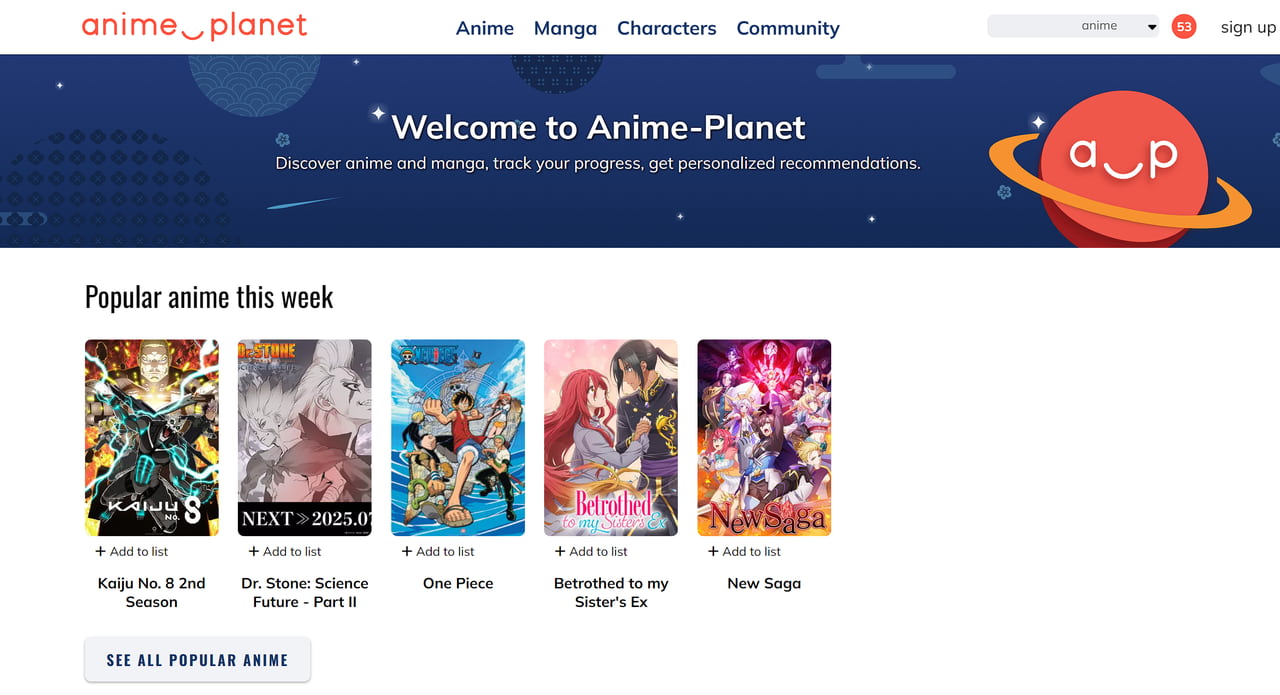Open Kaiju No. 8 2nd Season poster
Screen dimensions: 1280x695
coord(152,438)
